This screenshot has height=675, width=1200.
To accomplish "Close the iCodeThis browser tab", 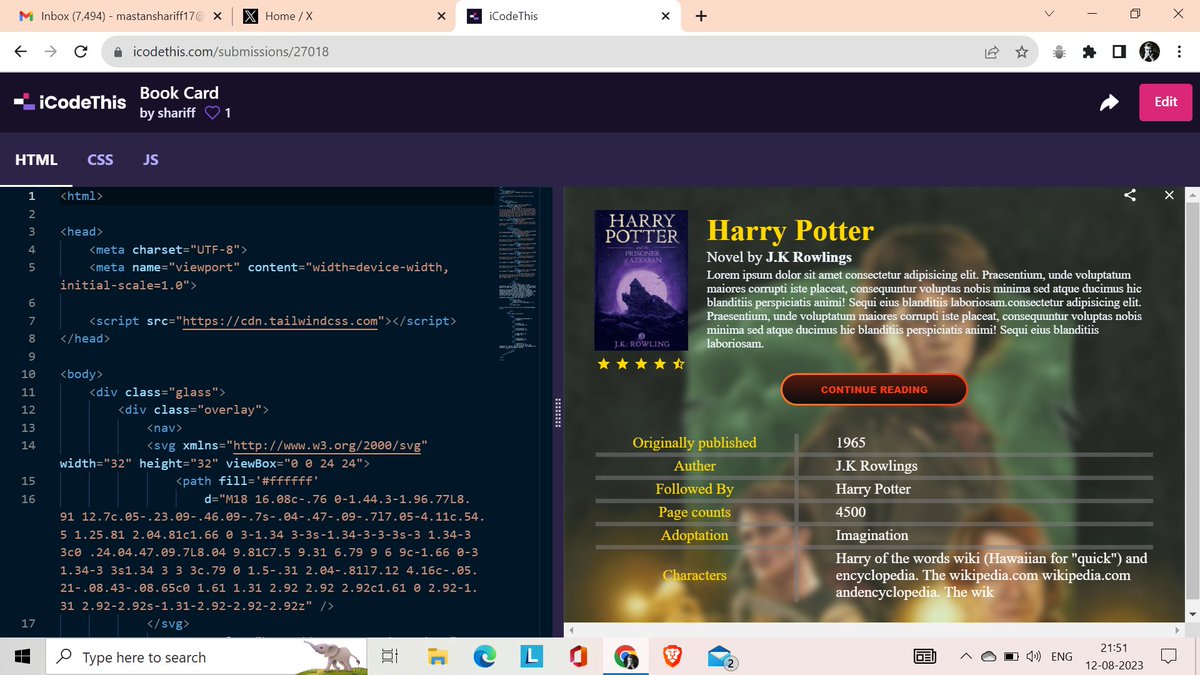I will pos(664,16).
